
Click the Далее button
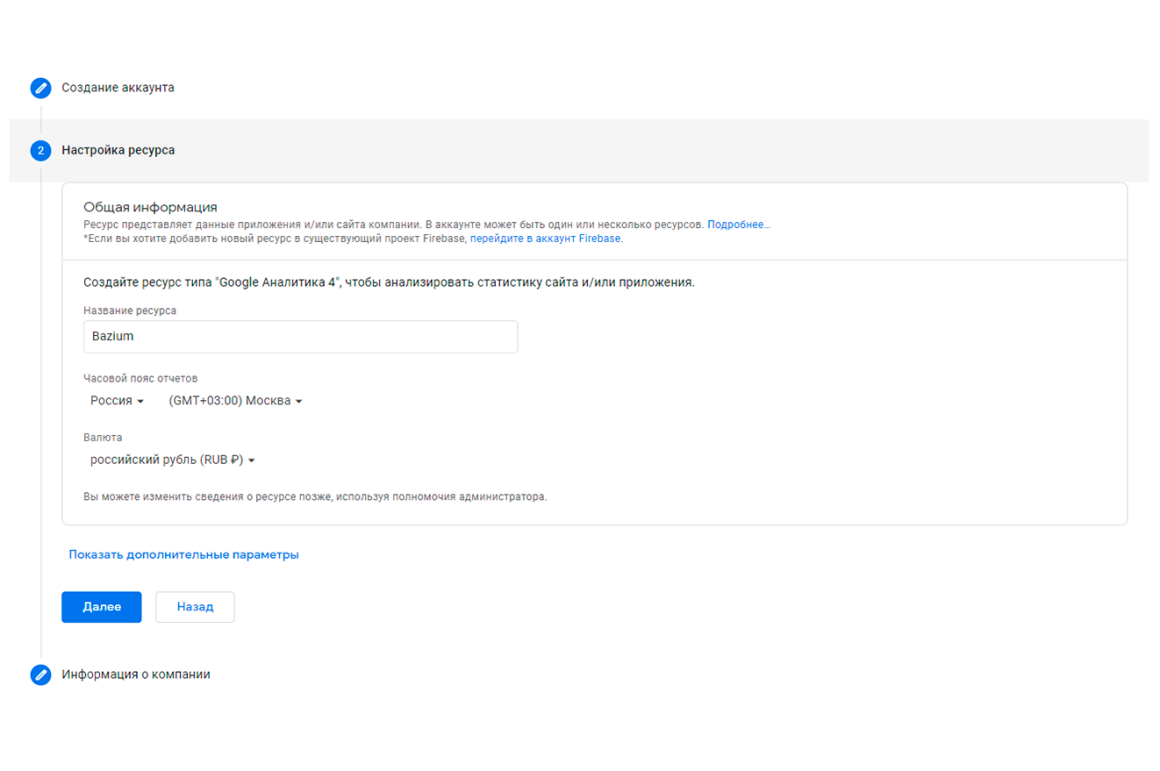(101, 607)
